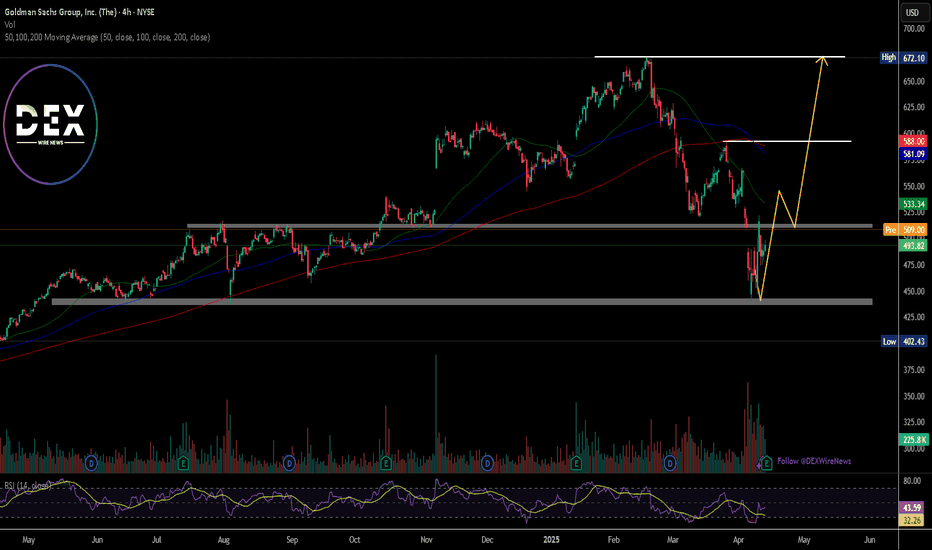Select the red 588.00 moving average label

[914, 142]
